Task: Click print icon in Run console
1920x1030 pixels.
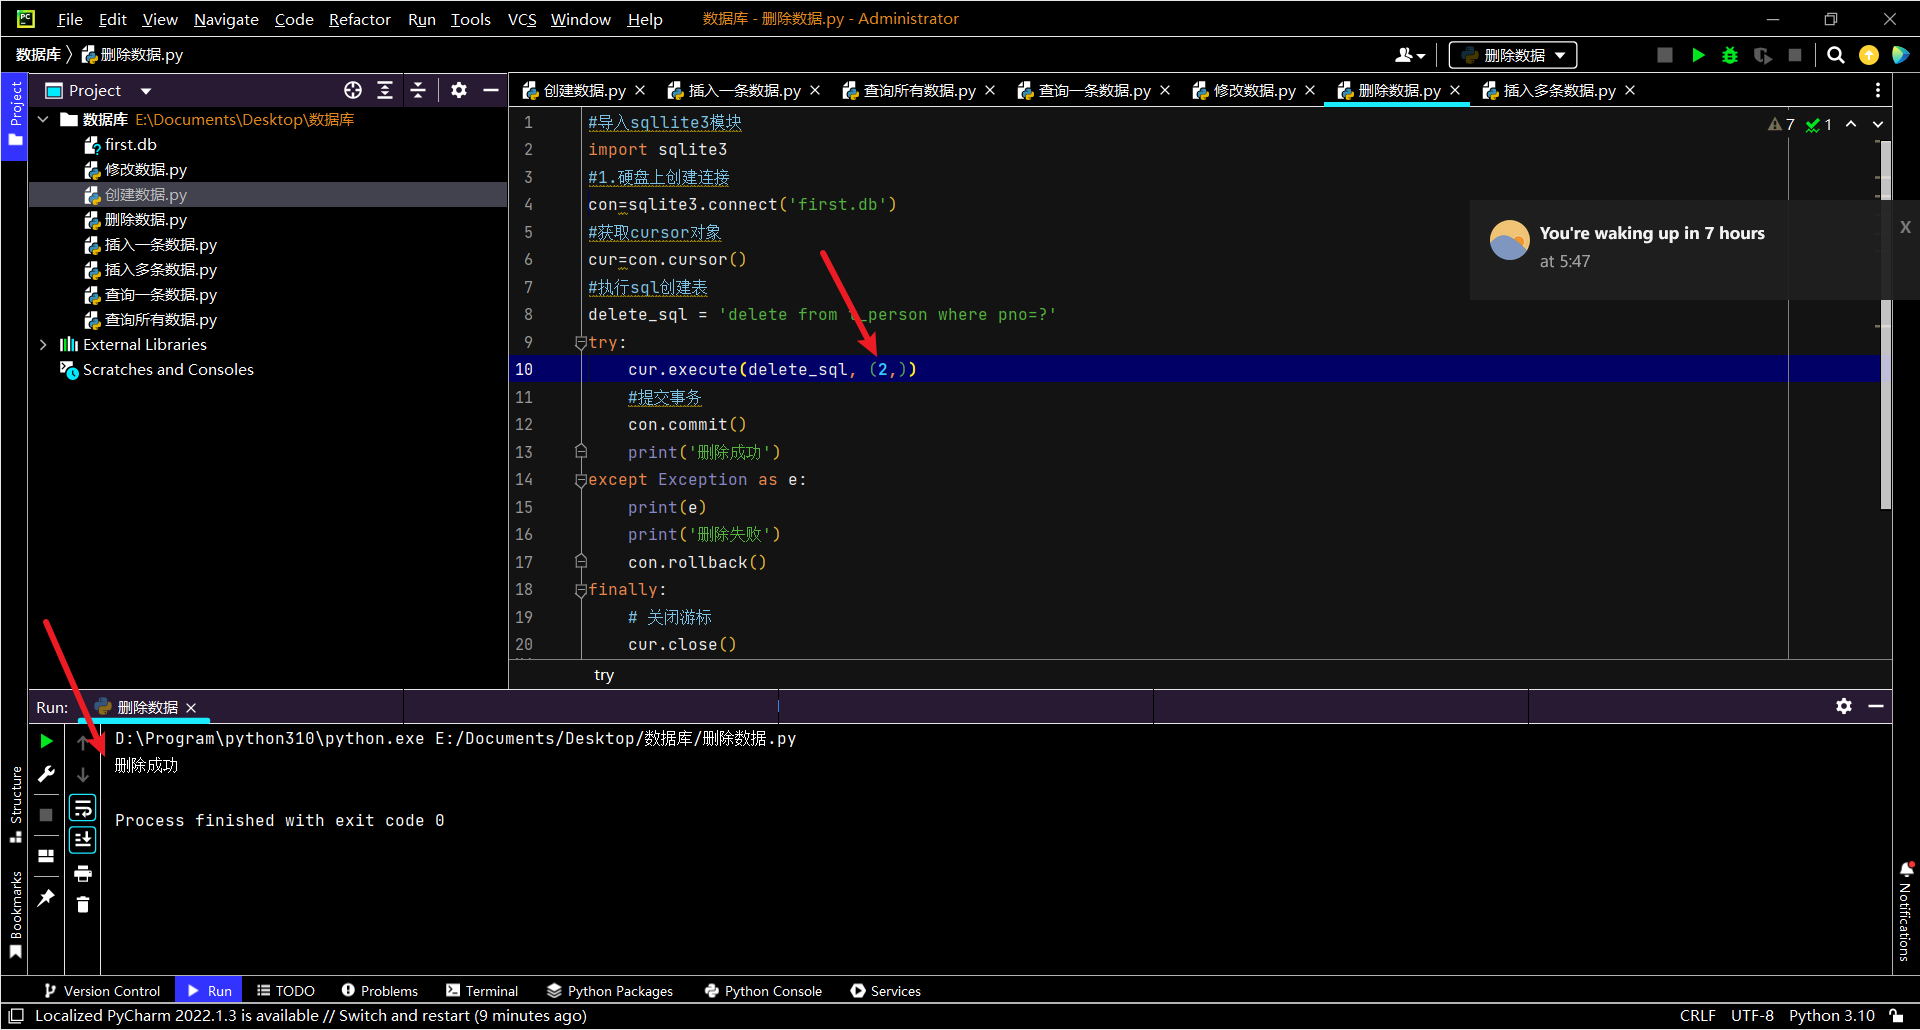Action: click(x=83, y=873)
